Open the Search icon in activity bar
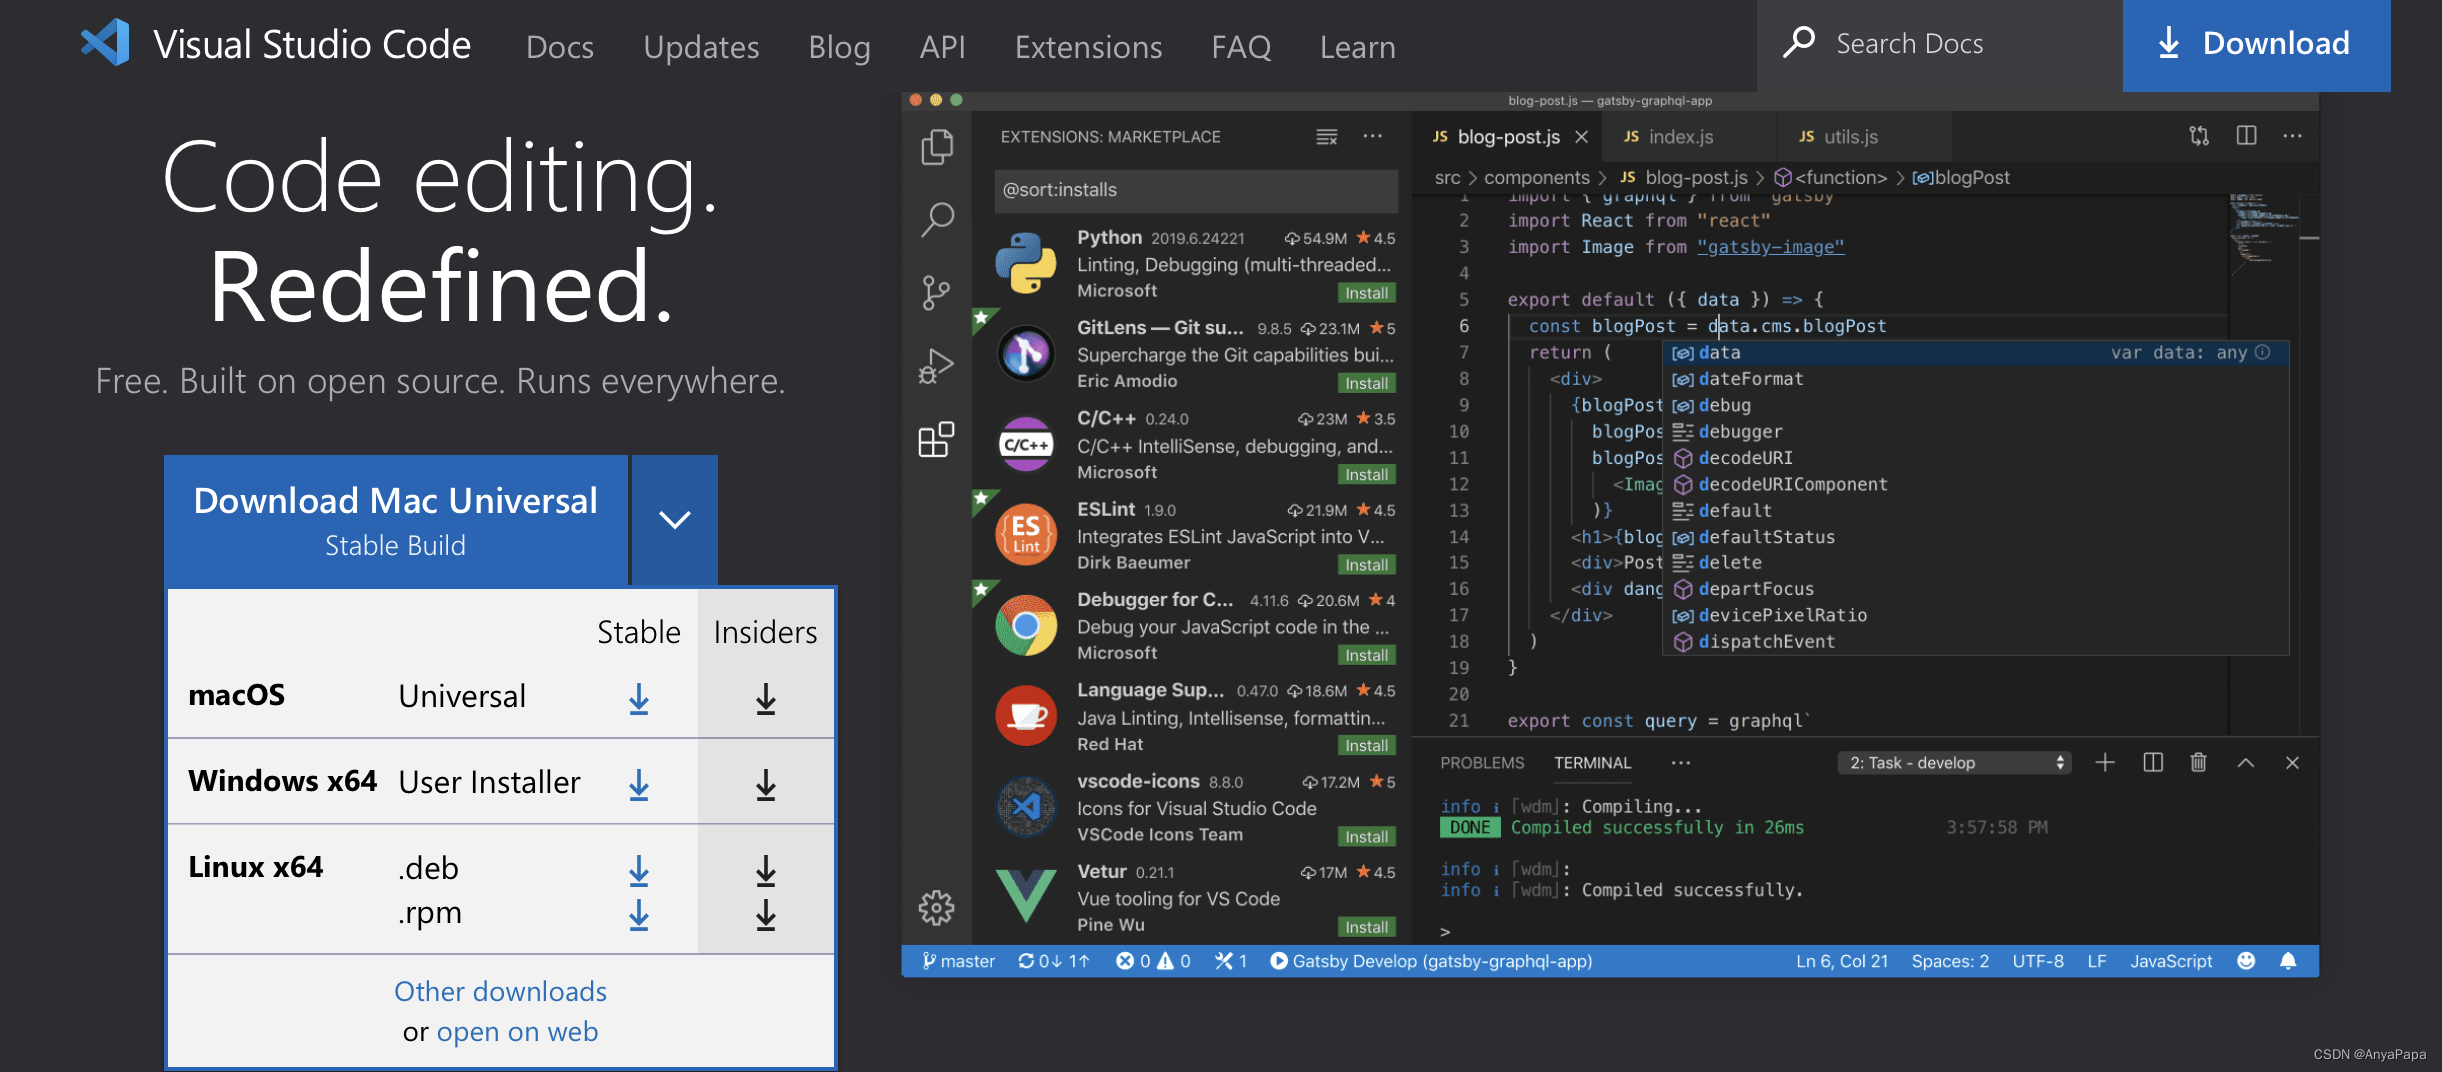2442x1072 pixels. point(936,219)
